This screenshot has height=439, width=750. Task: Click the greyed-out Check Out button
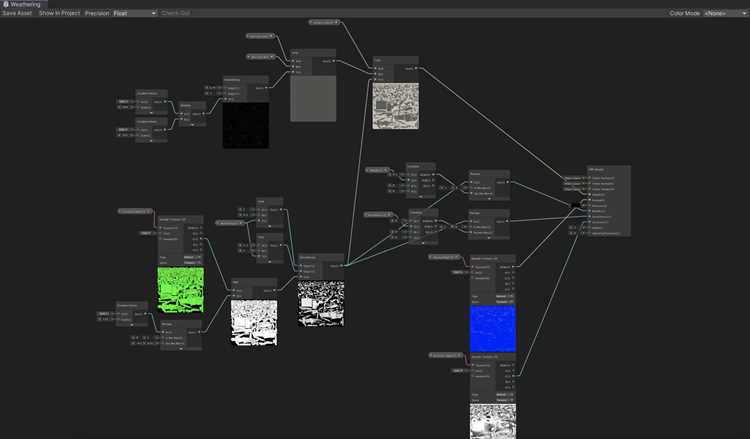pos(176,13)
